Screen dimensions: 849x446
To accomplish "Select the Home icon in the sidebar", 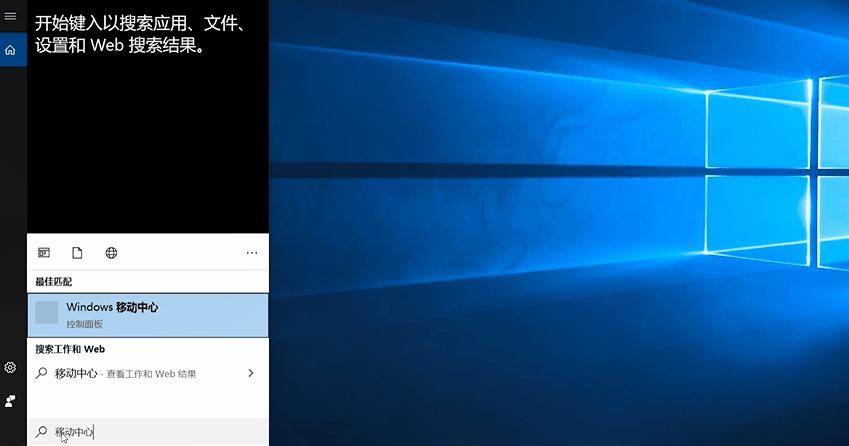I will (10, 50).
